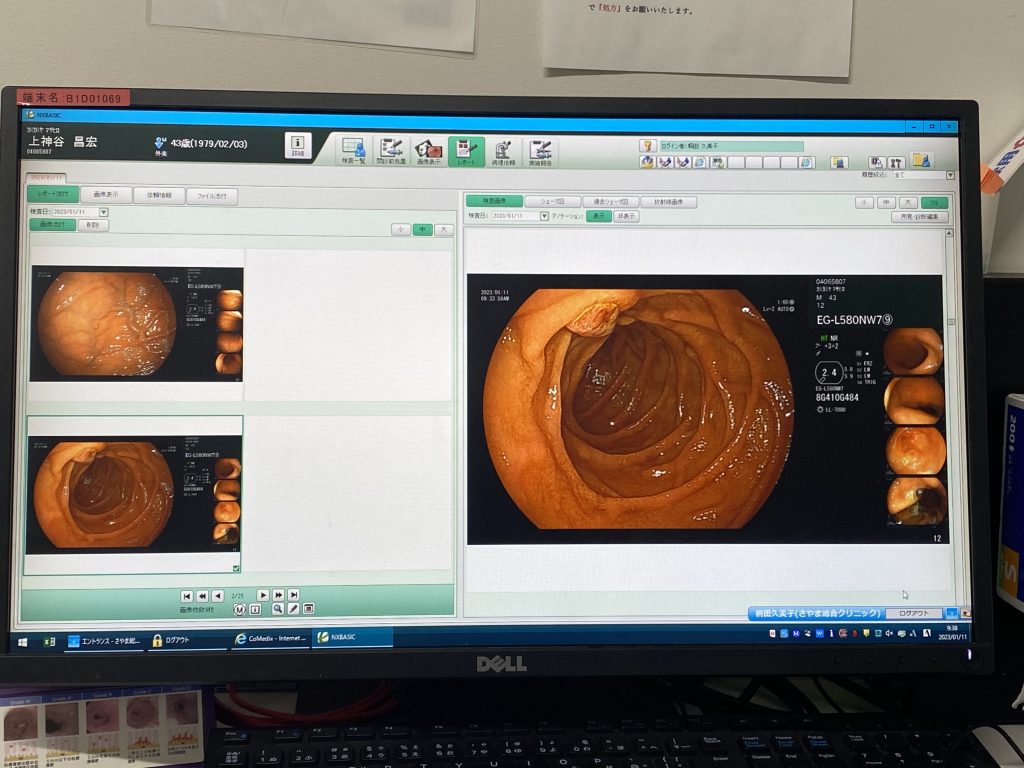
Task: Go to the next image with the right arrow
Action: coord(263,595)
